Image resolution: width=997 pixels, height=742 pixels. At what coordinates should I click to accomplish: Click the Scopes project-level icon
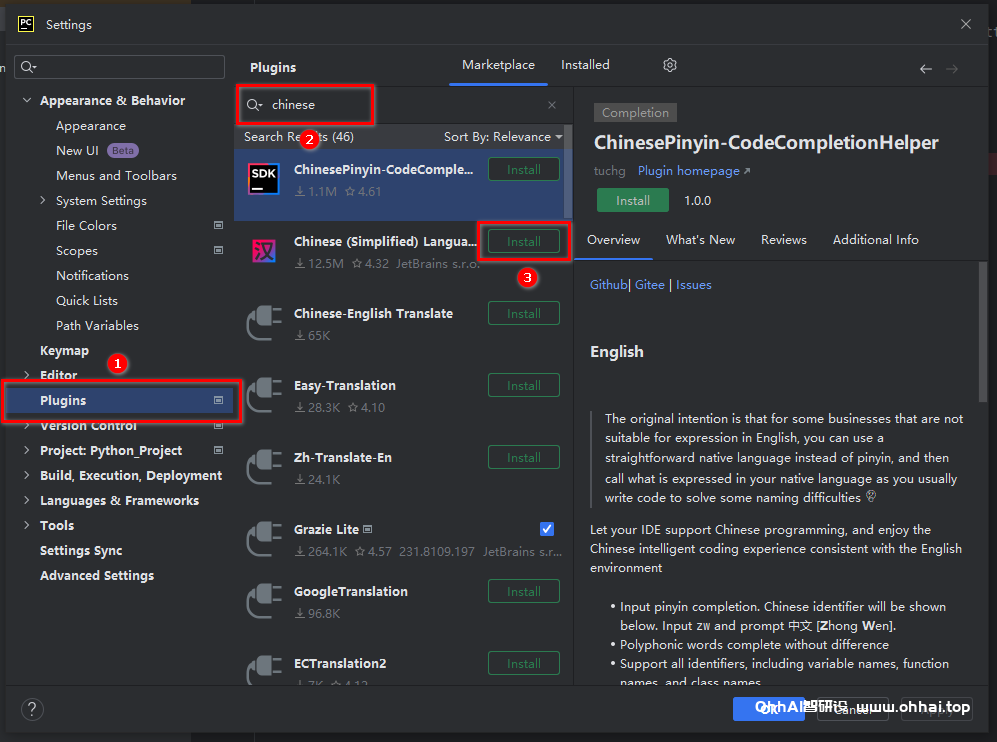pos(218,250)
